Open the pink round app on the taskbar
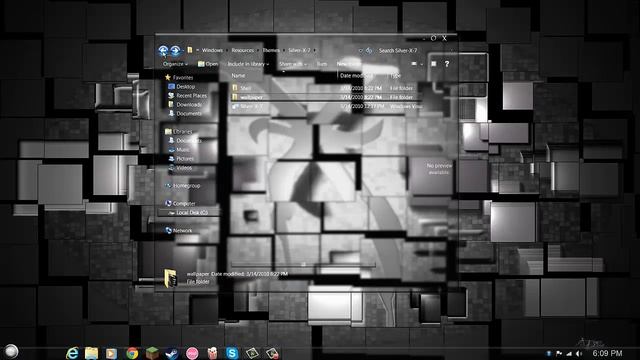Screen dimensions: 640x360 192,353
